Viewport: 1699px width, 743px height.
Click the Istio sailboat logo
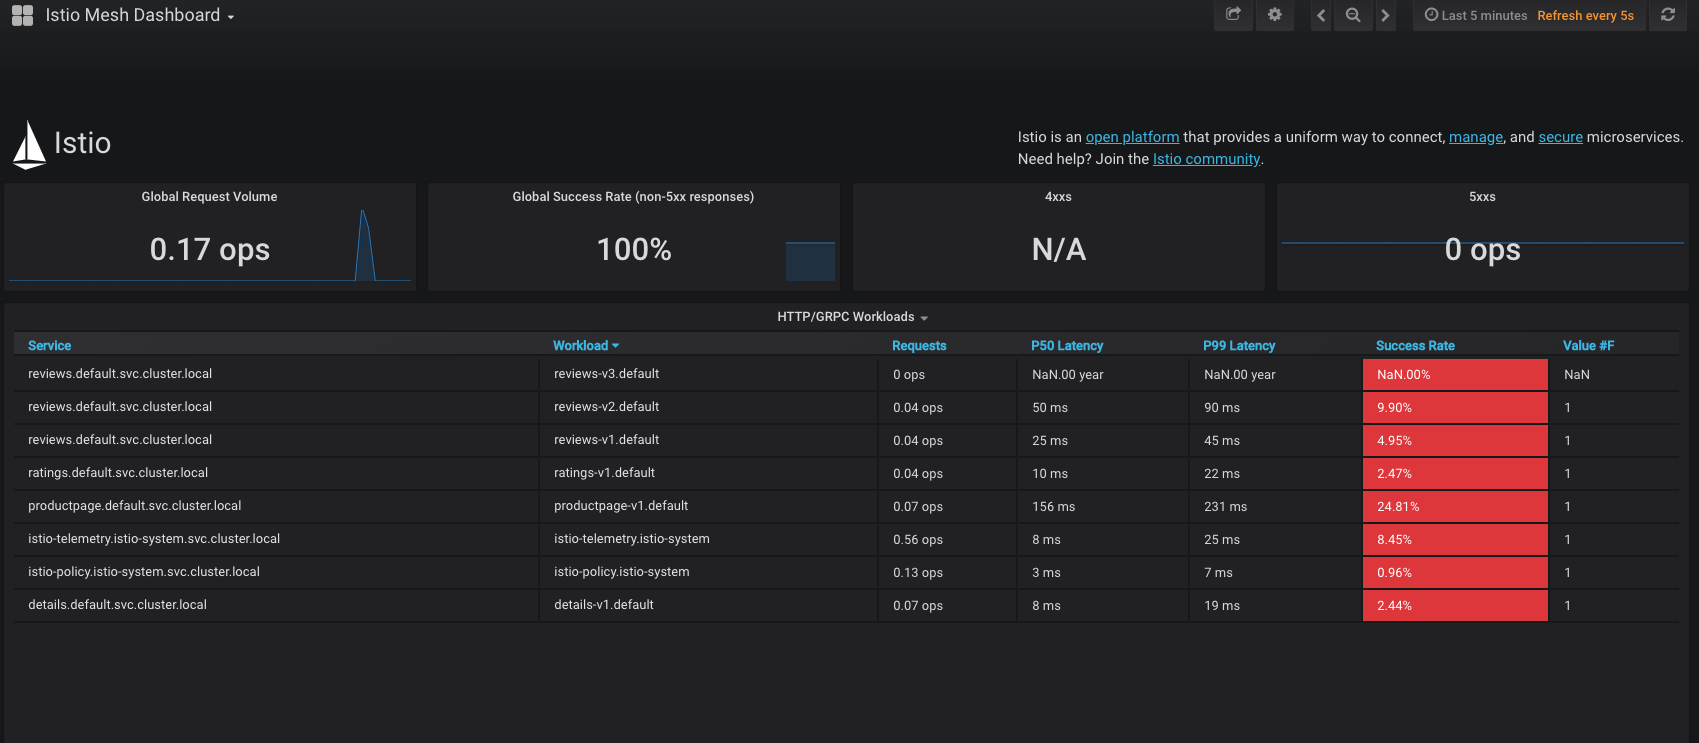29,145
